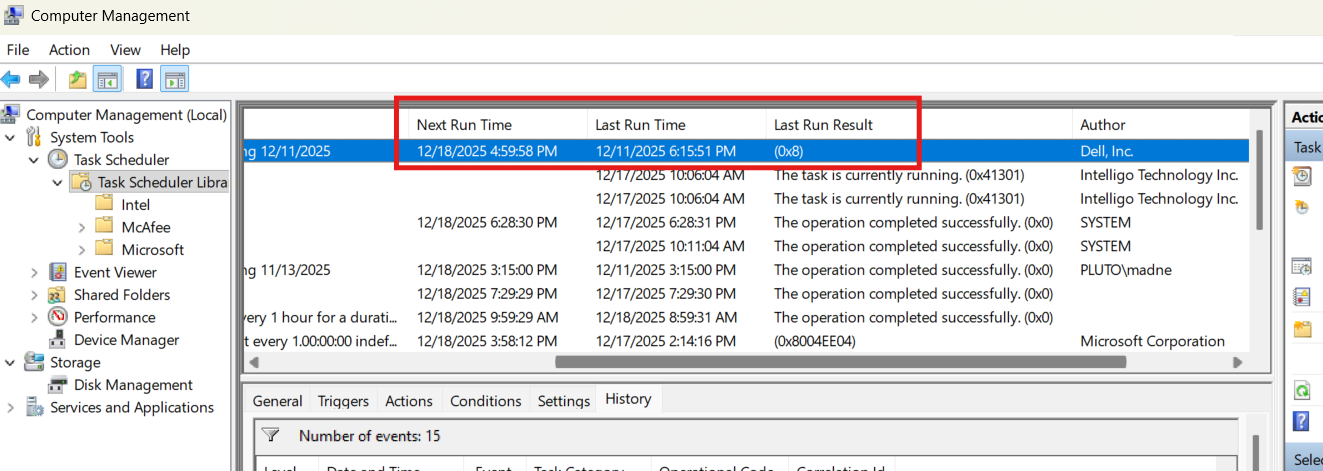1323x471 pixels.
Task: Click the 12/18/2025 6:28:30 PM next run cell
Action: (487, 222)
